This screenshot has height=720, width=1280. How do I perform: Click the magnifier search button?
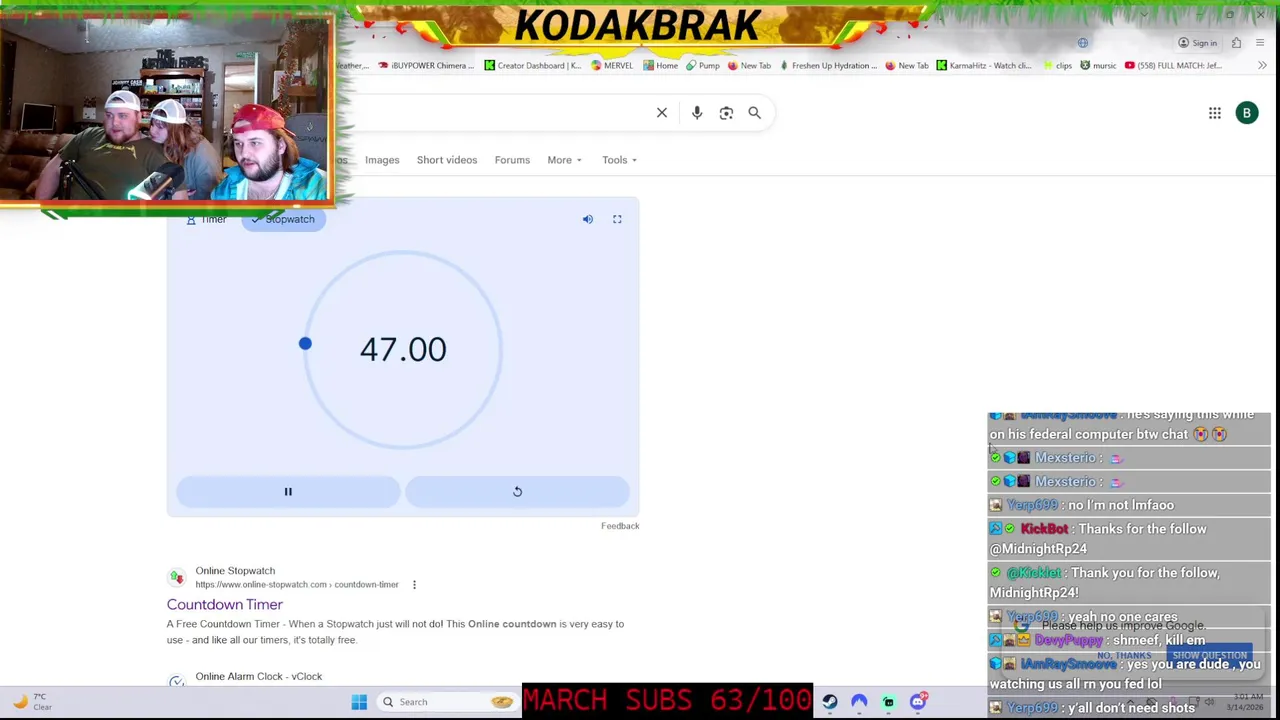(755, 113)
